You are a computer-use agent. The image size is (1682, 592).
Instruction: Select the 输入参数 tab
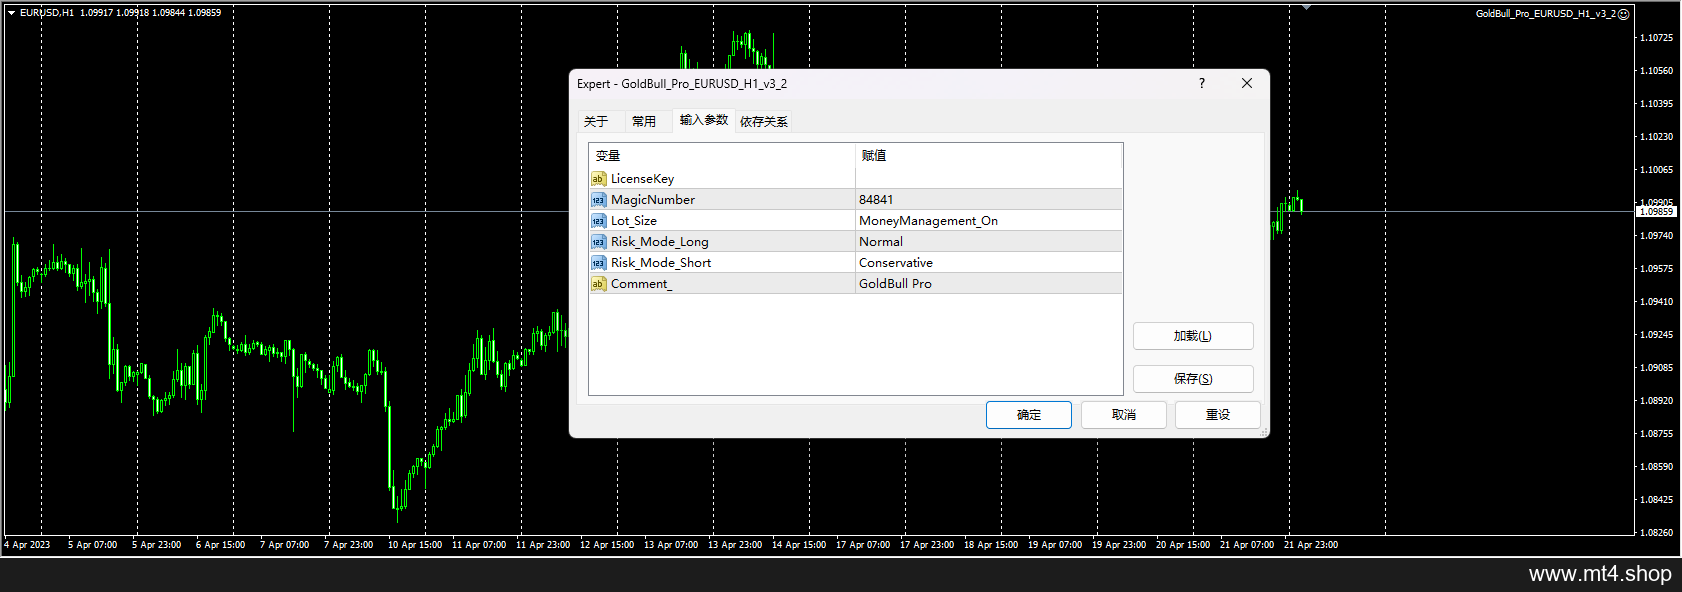704,120
